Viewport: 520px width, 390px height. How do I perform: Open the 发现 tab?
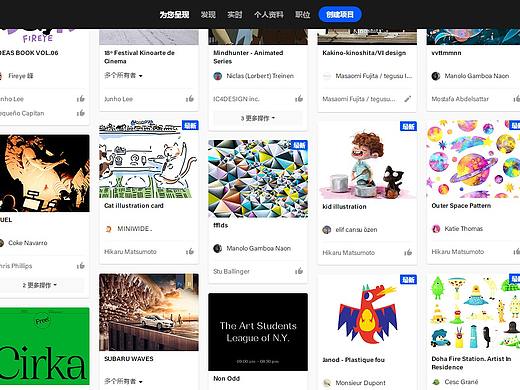click(208, 15)
